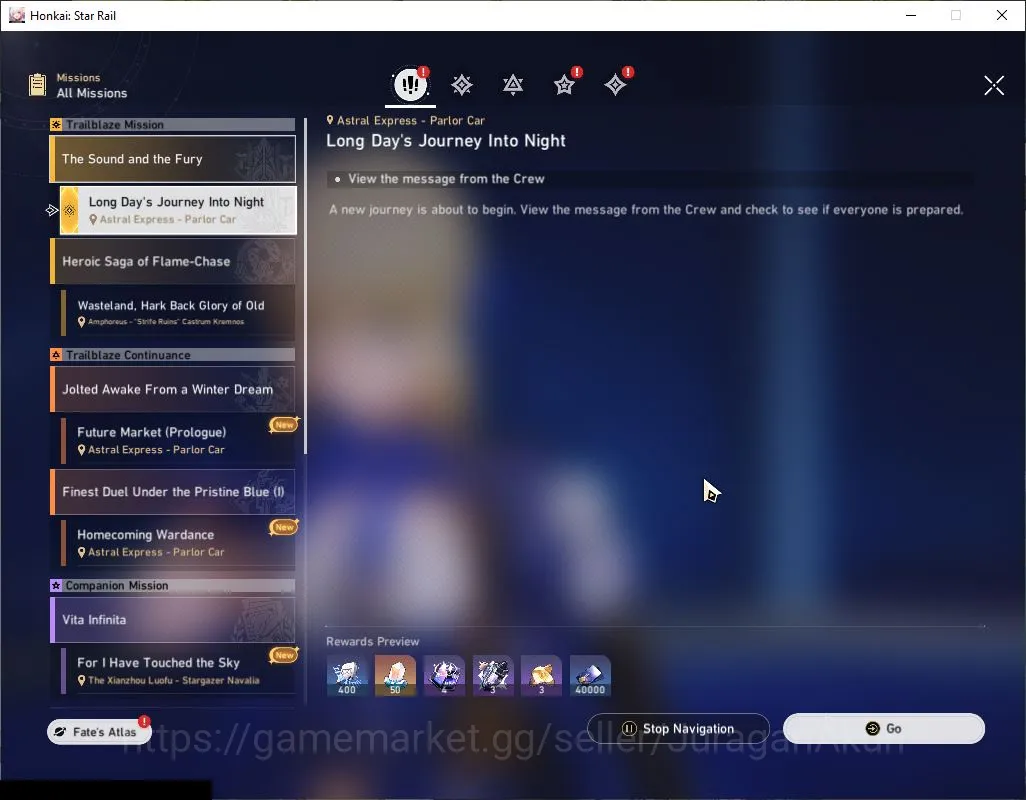Click location pin under Wasteland, Hark Back
The image size is (1026, 800).
pos(81,321)
